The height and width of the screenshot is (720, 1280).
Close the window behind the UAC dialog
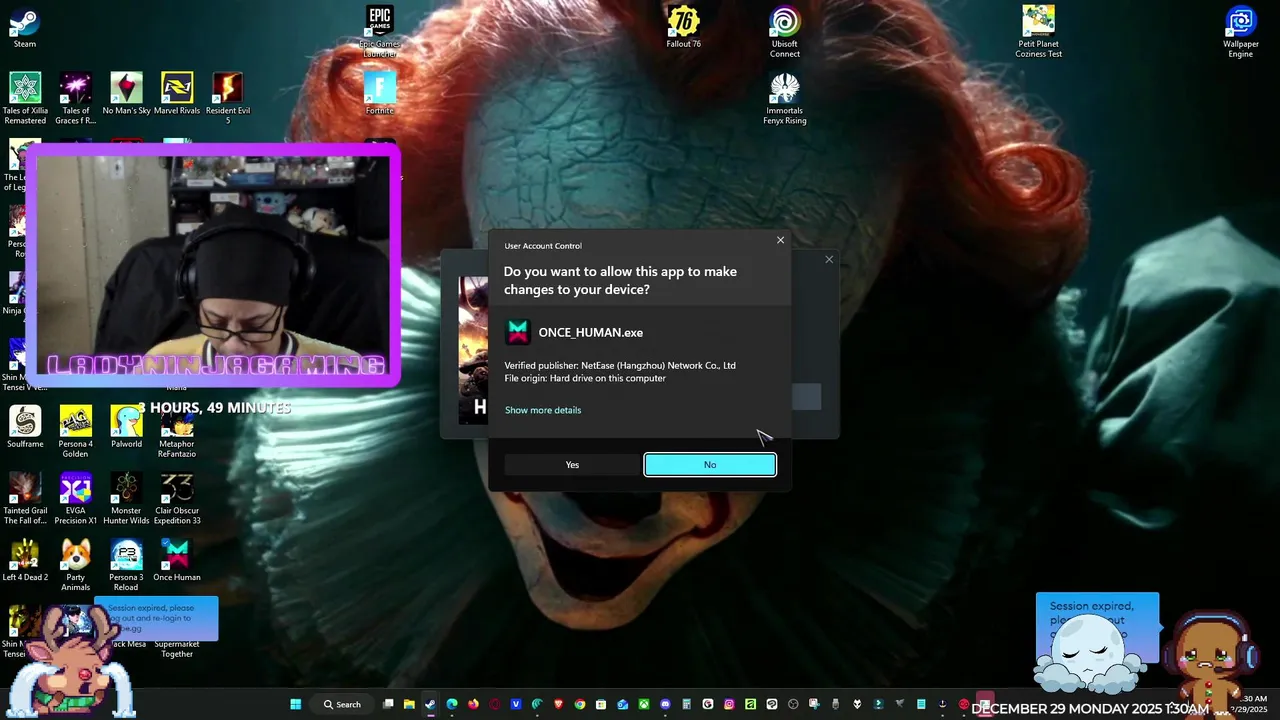tap(829, 259)
